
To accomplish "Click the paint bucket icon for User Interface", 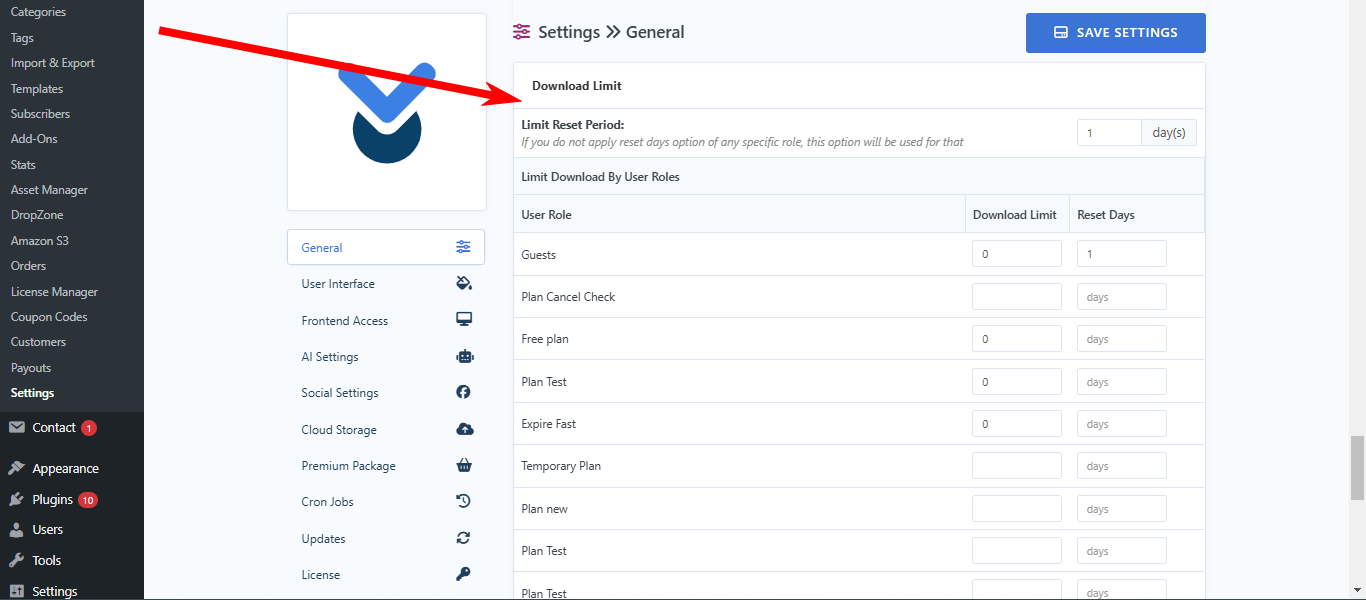I will pos(463,283).
